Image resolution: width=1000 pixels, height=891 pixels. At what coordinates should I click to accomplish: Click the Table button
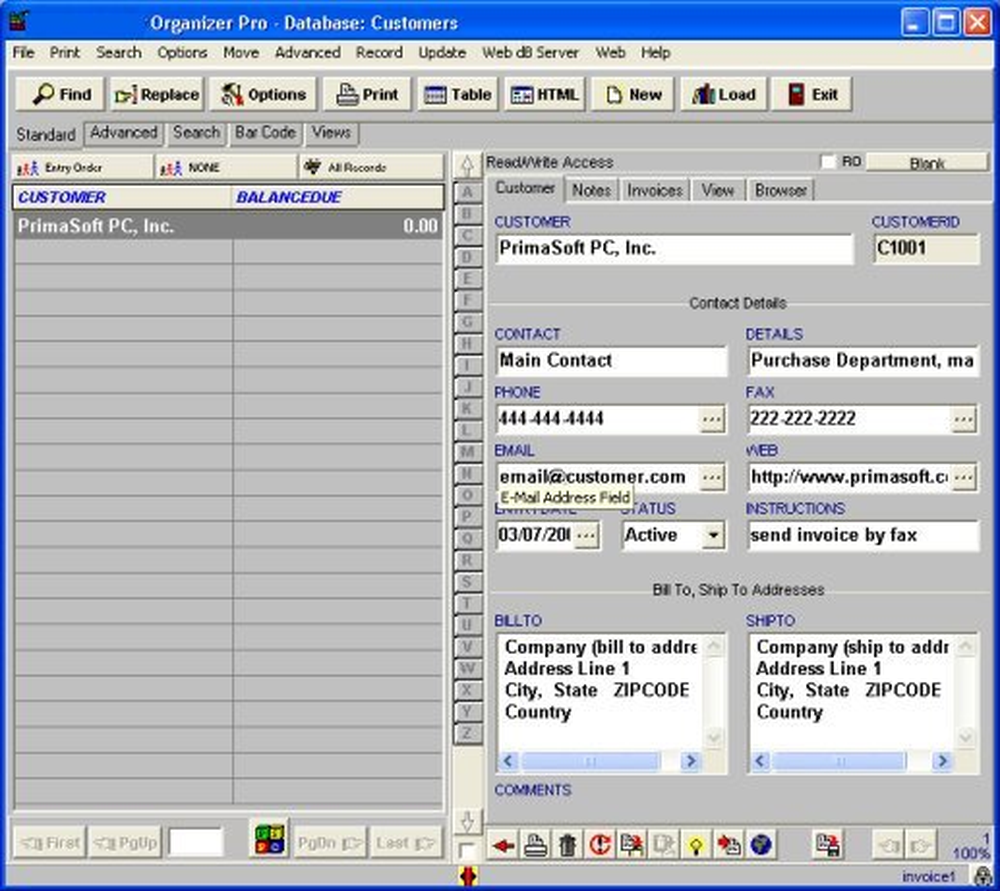457,94
